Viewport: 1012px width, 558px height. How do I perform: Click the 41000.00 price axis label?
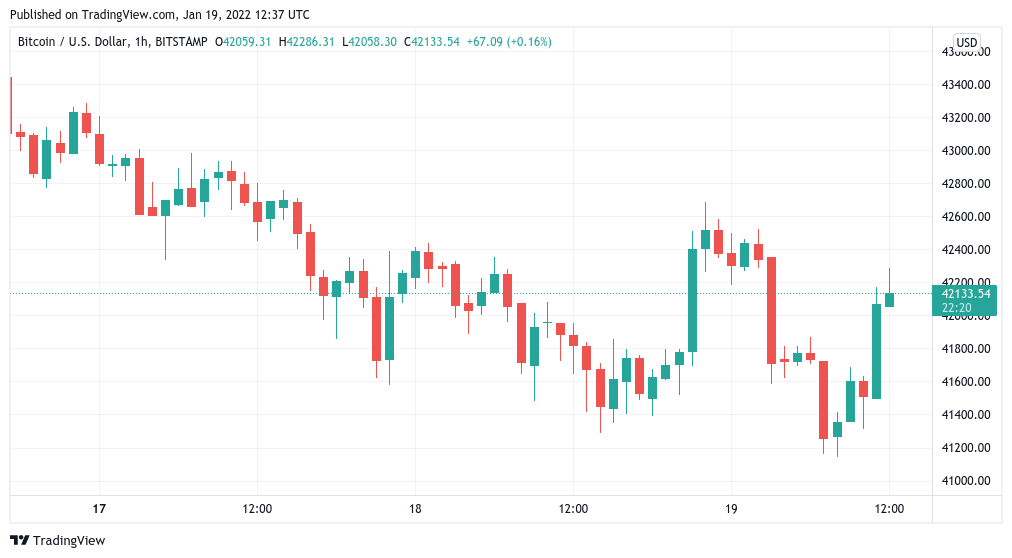tap(966, 481)
